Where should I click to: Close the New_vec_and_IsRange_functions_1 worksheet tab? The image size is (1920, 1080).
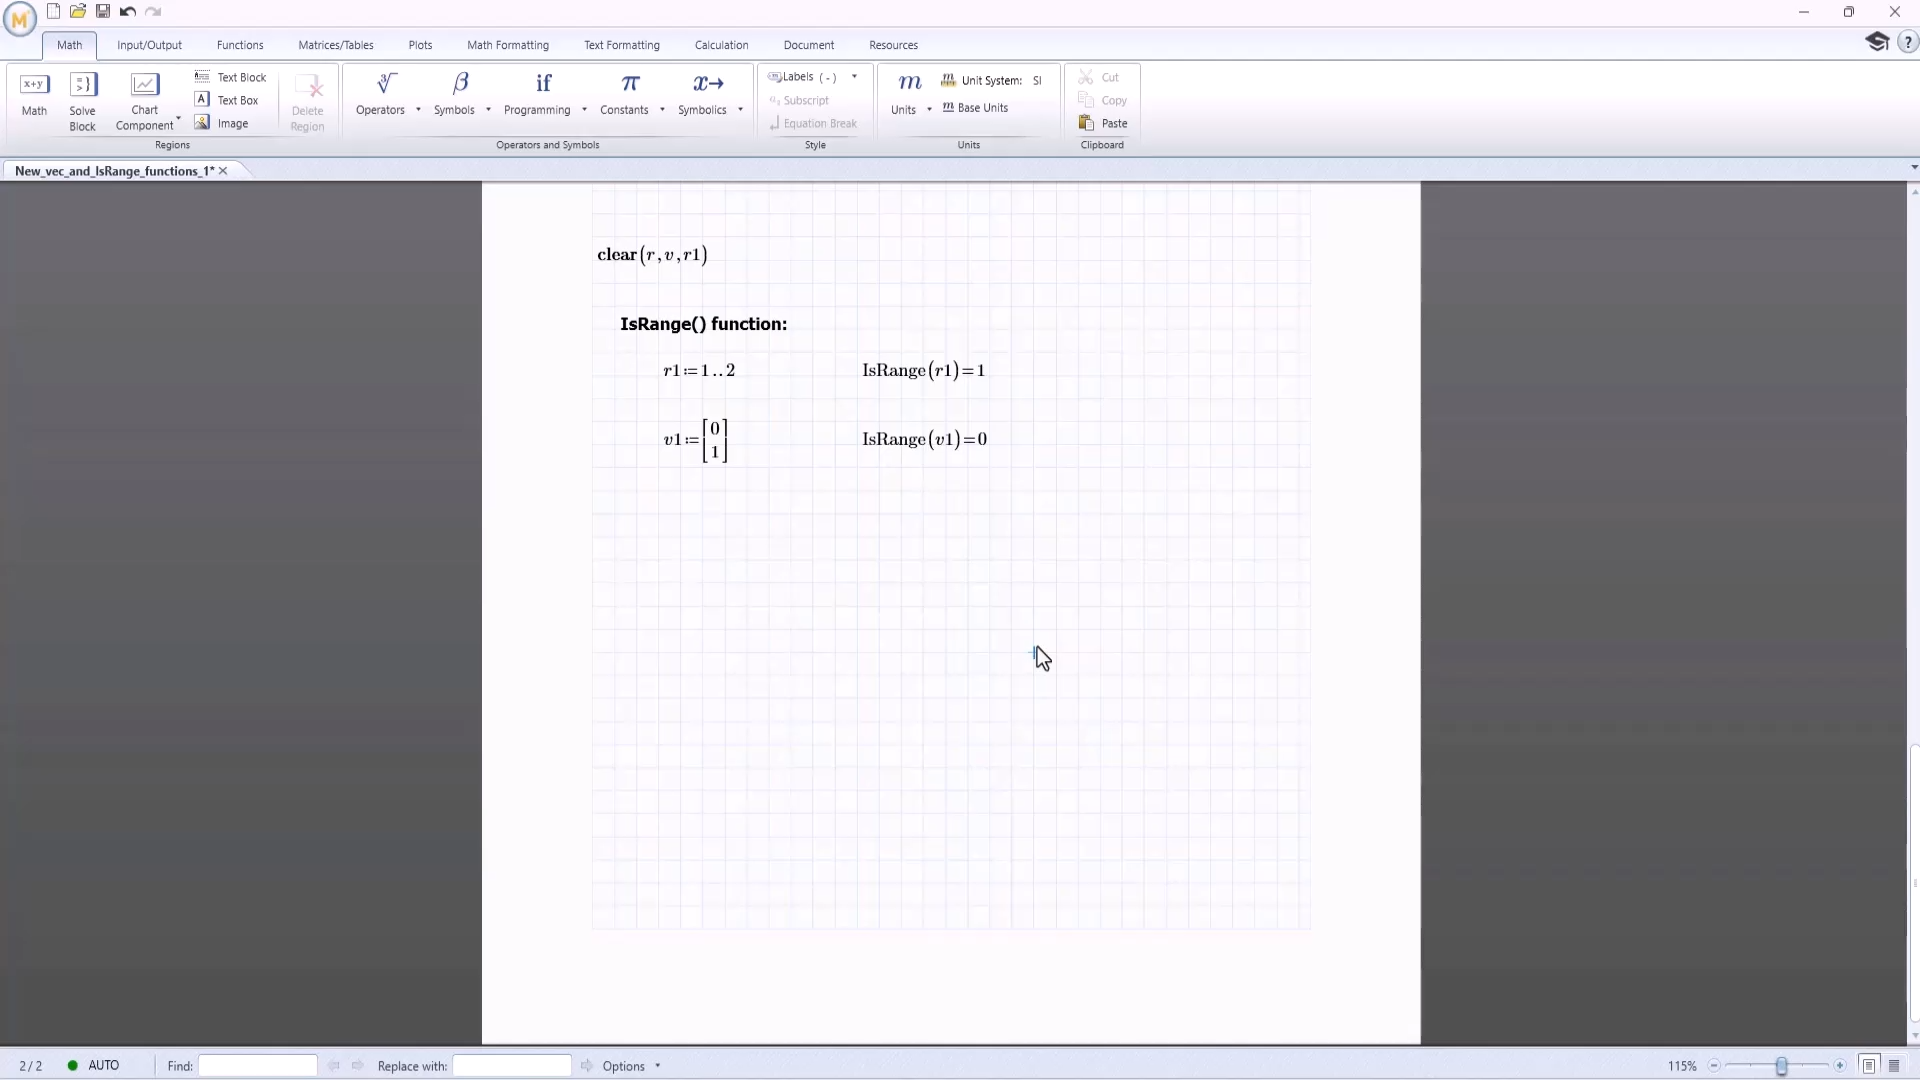click(x=223, y=171)
